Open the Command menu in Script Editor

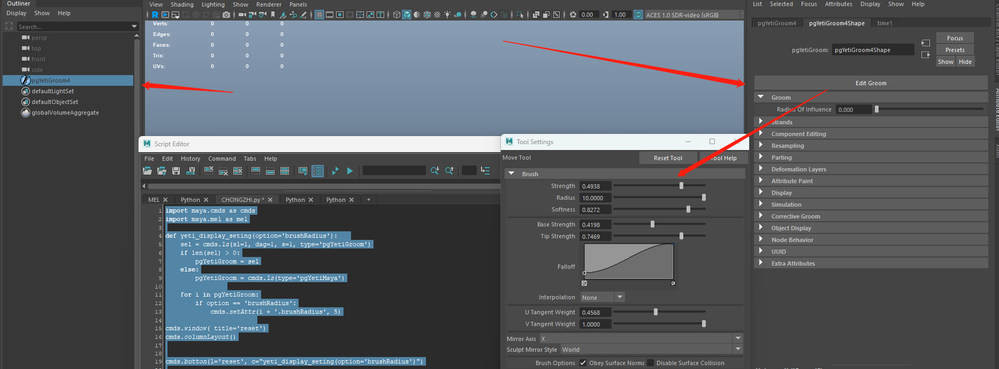pos(222,159)
